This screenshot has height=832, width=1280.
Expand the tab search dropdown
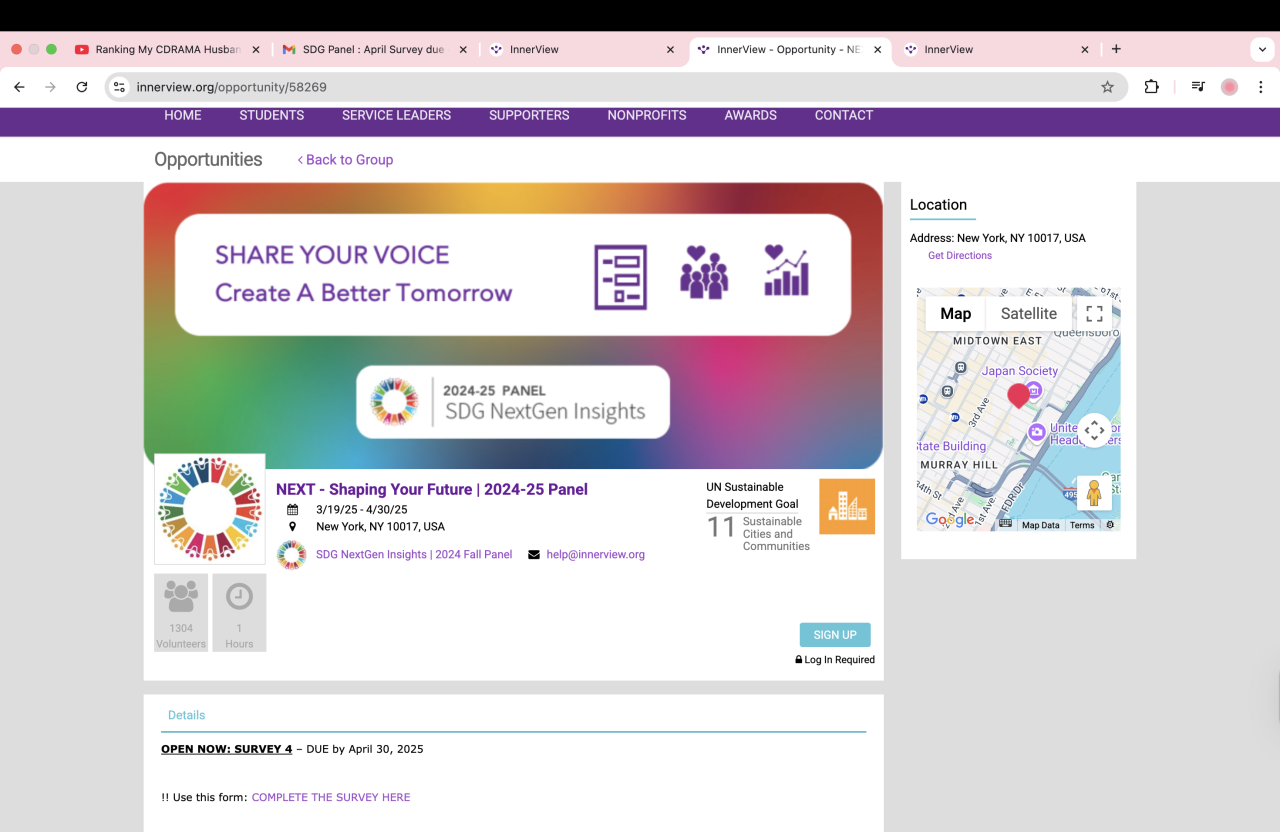coord(1260,49)
